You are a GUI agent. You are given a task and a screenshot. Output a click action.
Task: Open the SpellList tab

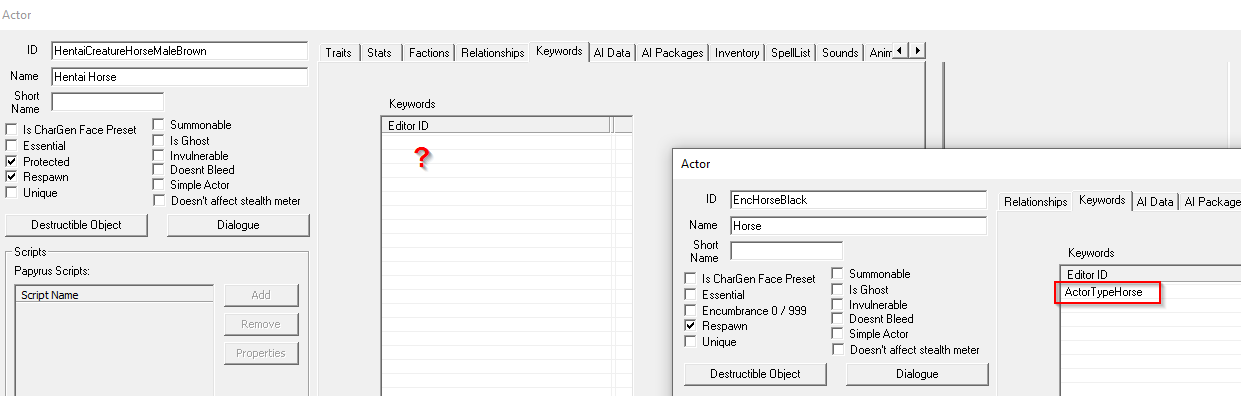791,53
